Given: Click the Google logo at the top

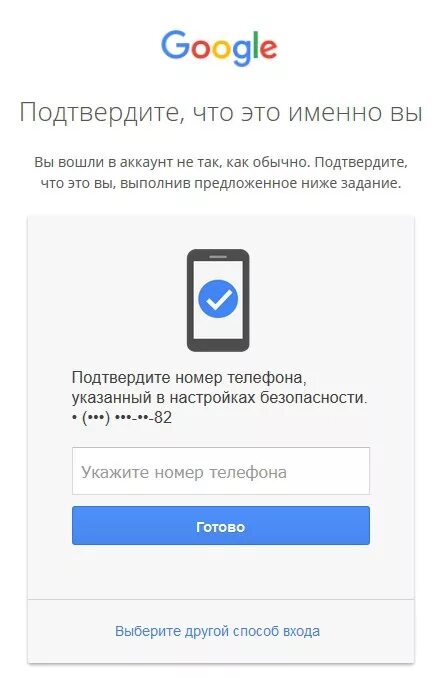Looking at the screenshot, I should click(219, 48).
